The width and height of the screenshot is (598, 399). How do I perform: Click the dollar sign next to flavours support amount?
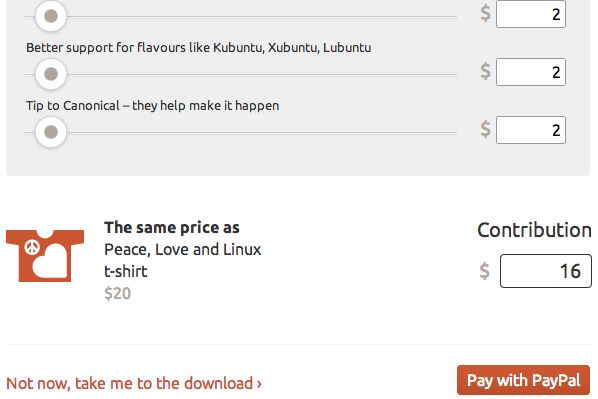(485, 71)
